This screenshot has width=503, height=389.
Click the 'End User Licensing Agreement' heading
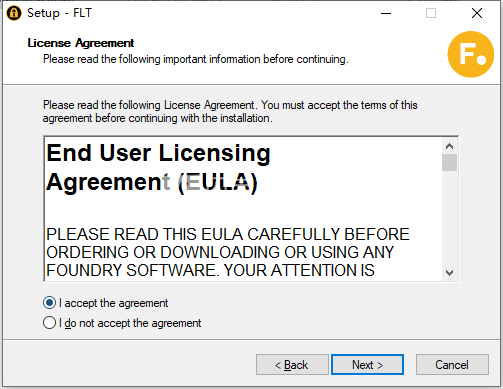[158, 167]
